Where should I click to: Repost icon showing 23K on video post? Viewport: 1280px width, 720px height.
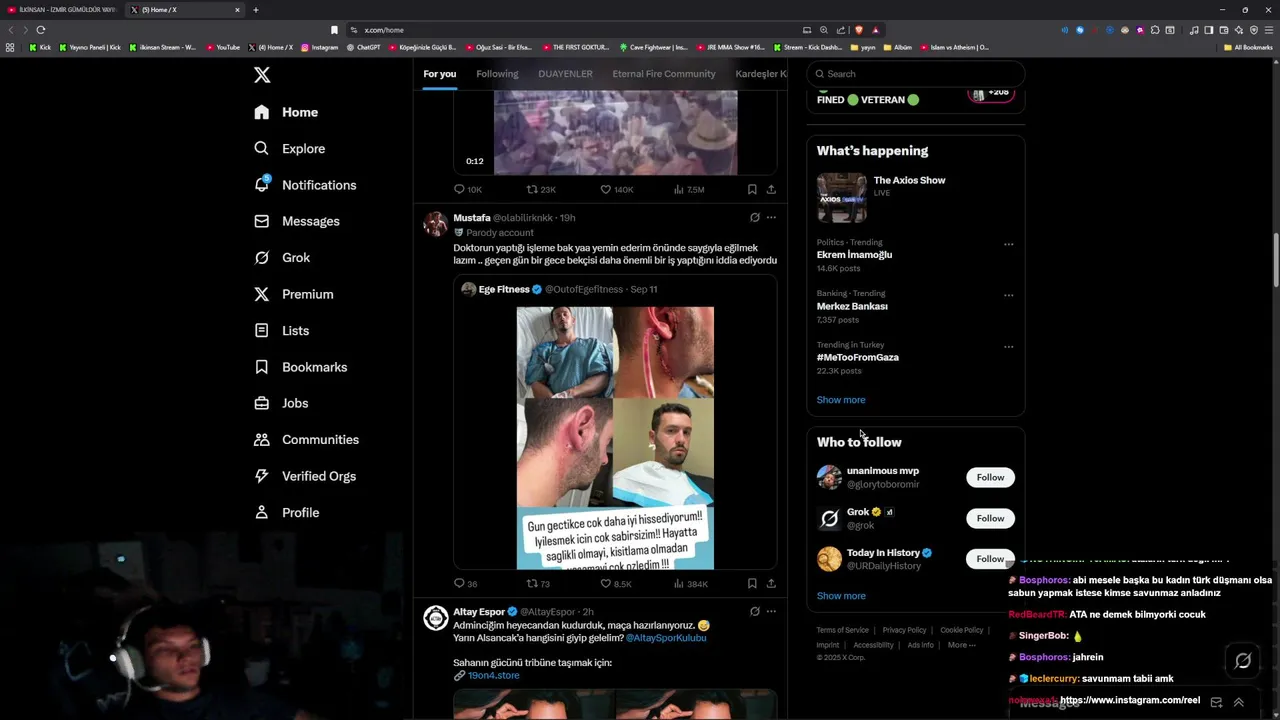pyautogui.click(x=532, y=189)
